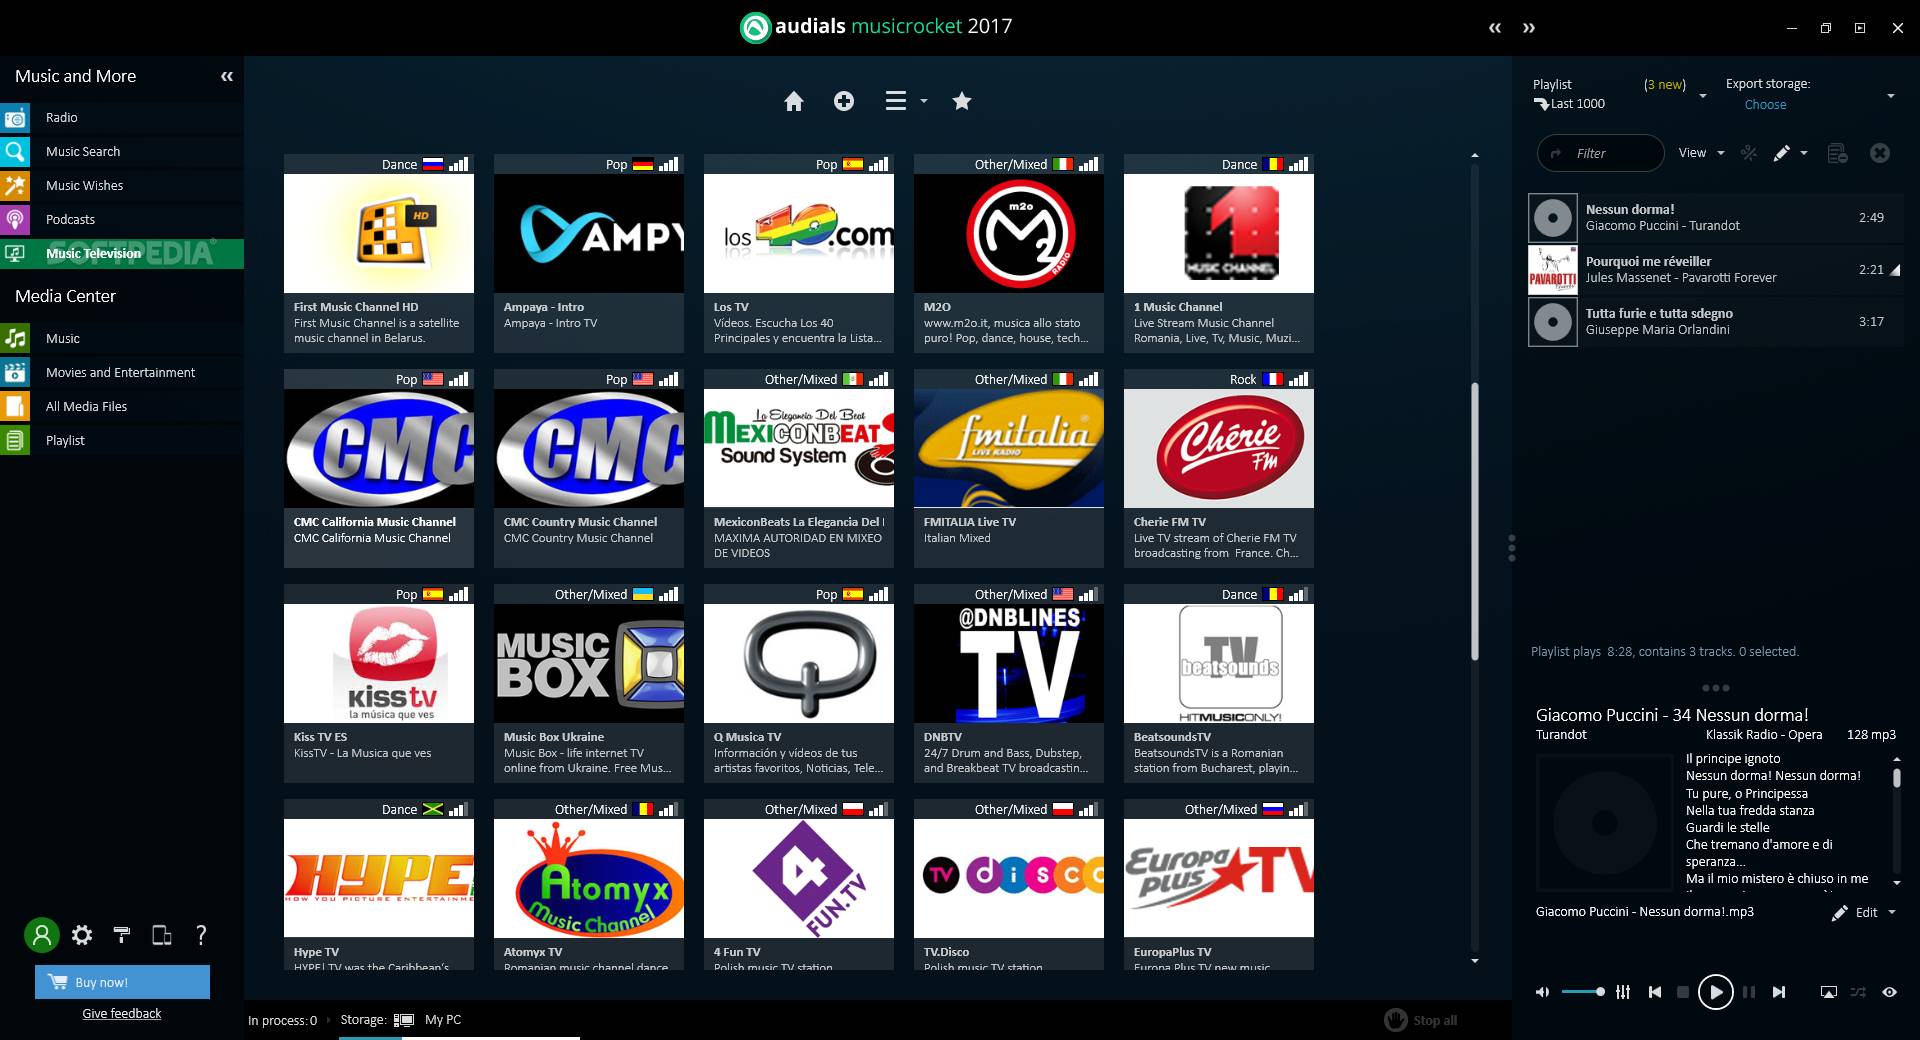
Task: Click the remove-from-list icon
Action: click(x=1837, y=153)
